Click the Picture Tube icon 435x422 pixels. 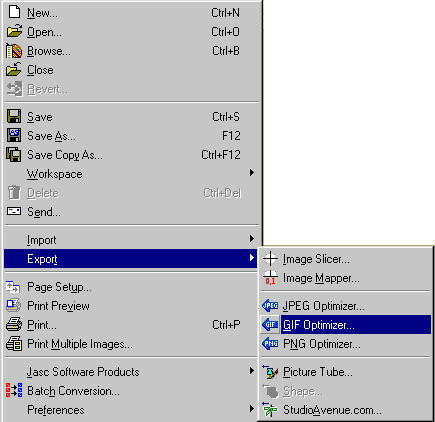tap(270, 372)
